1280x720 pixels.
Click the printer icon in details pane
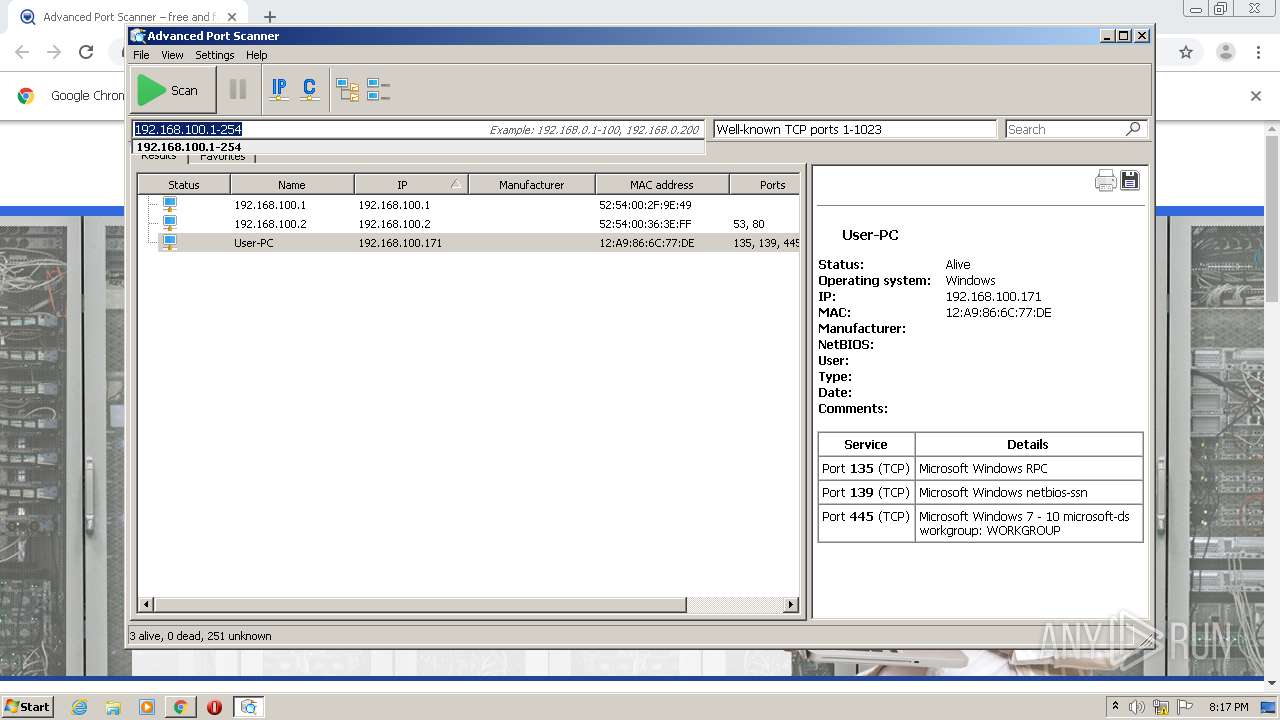coord(1105,180)
